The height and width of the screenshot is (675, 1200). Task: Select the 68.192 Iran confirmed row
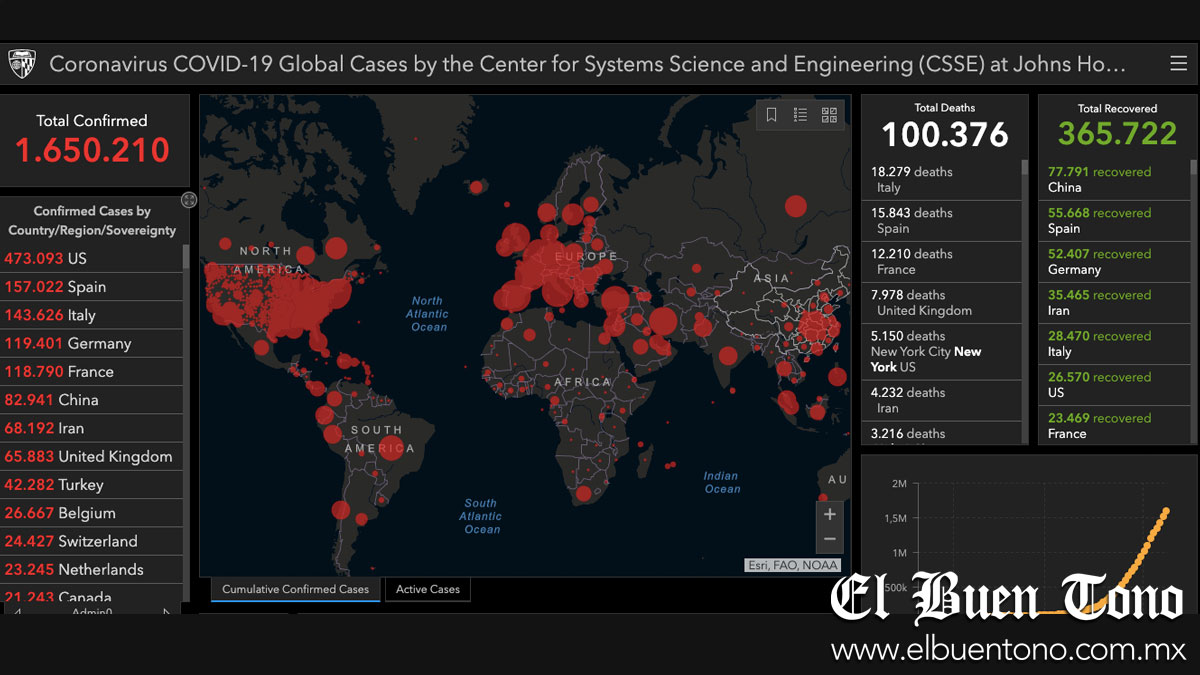click(92, 428)
